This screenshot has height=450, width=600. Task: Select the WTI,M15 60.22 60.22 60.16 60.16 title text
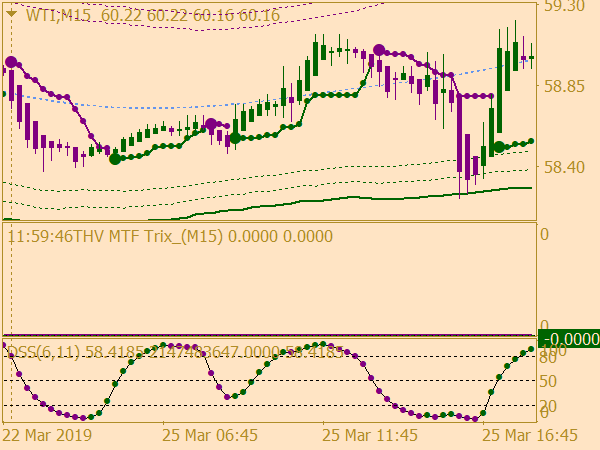(x=153, y=16)
